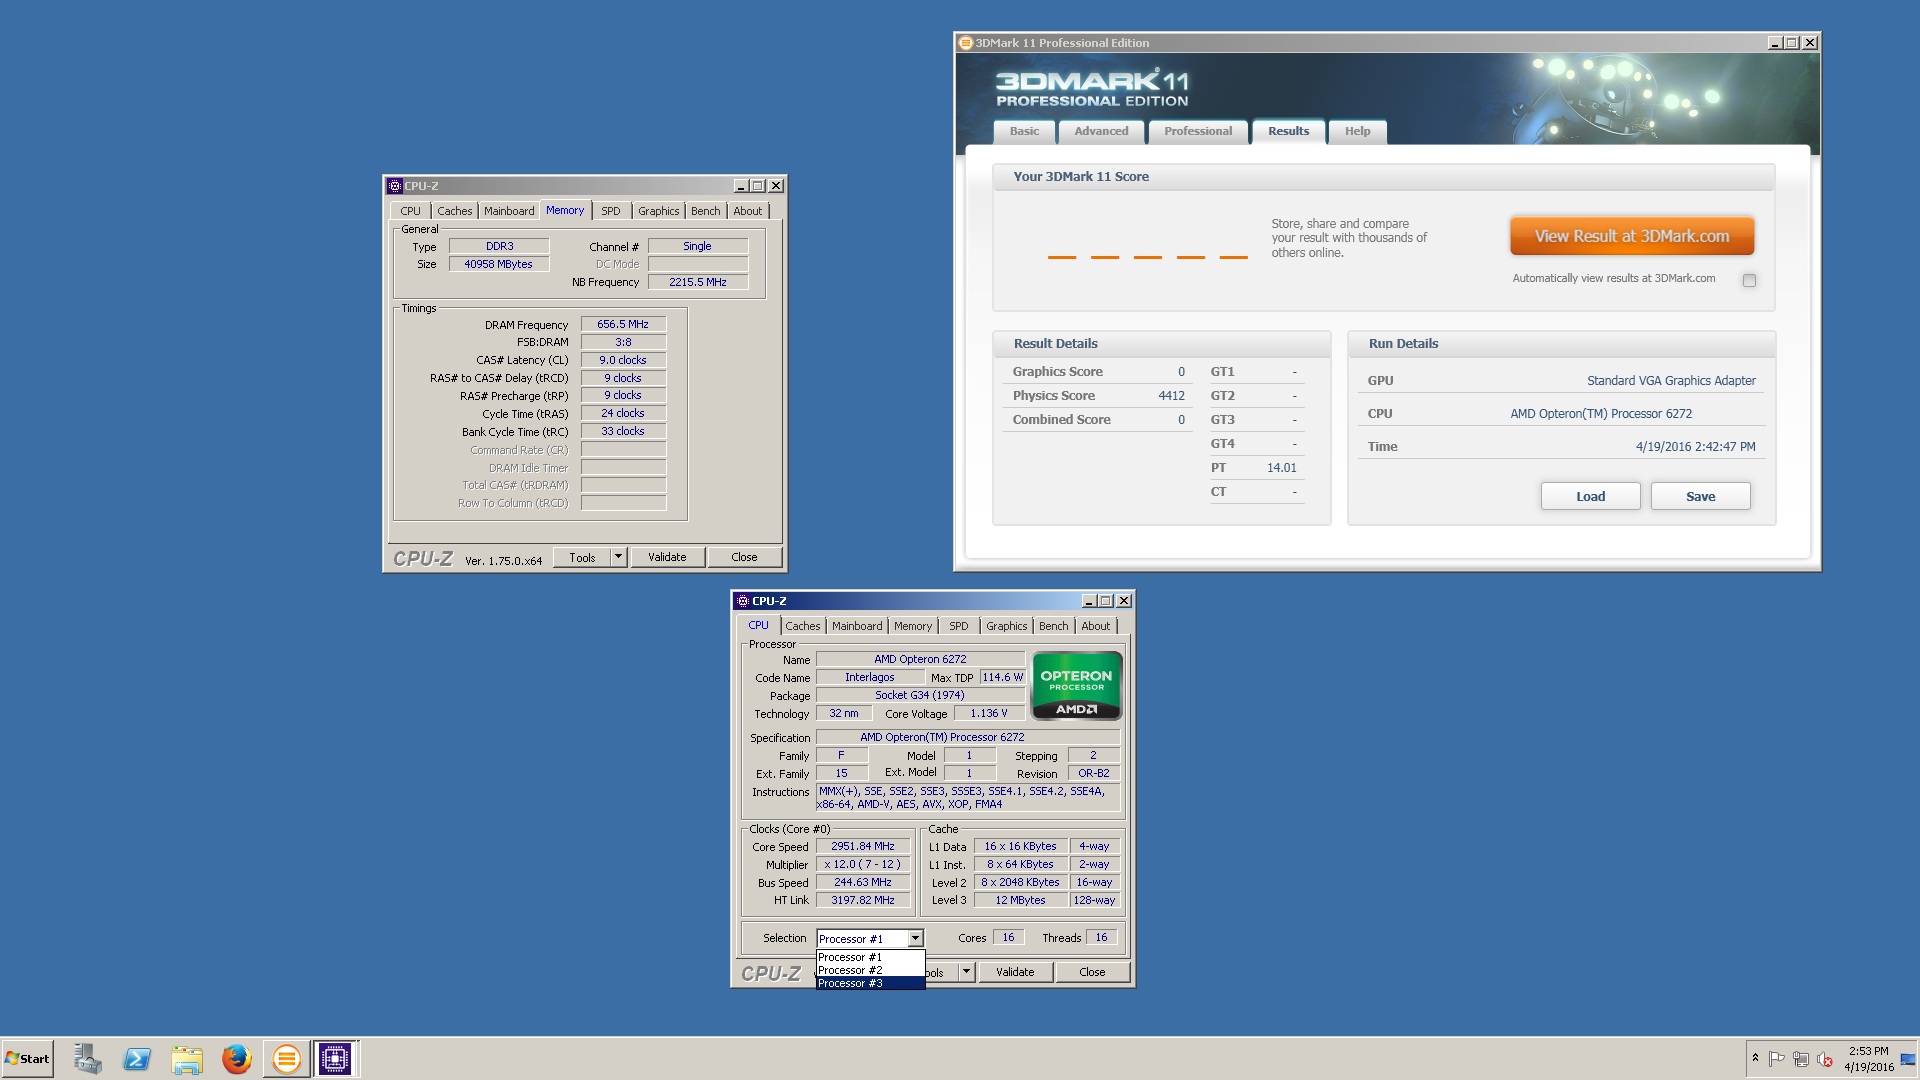Launch Windows PowerShell from the taskbar
The height and width of the screenshot is (1080, 1920).
[137, 1058]
